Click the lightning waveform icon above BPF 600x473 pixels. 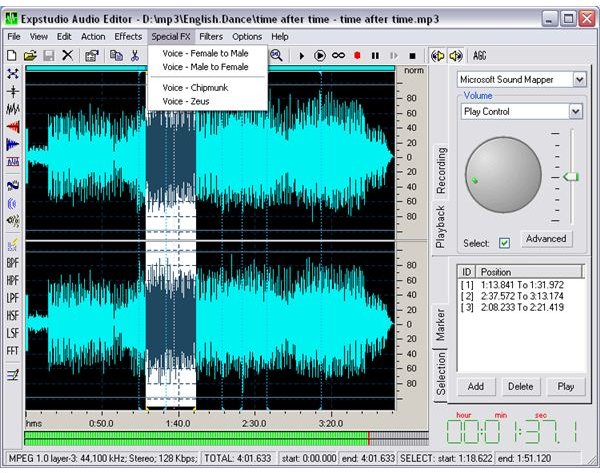[x=13, y=245]
